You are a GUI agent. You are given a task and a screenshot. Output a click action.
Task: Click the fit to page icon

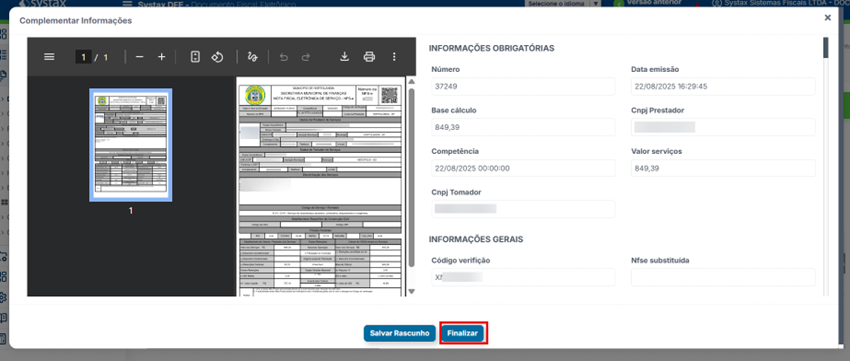point(196,57)
